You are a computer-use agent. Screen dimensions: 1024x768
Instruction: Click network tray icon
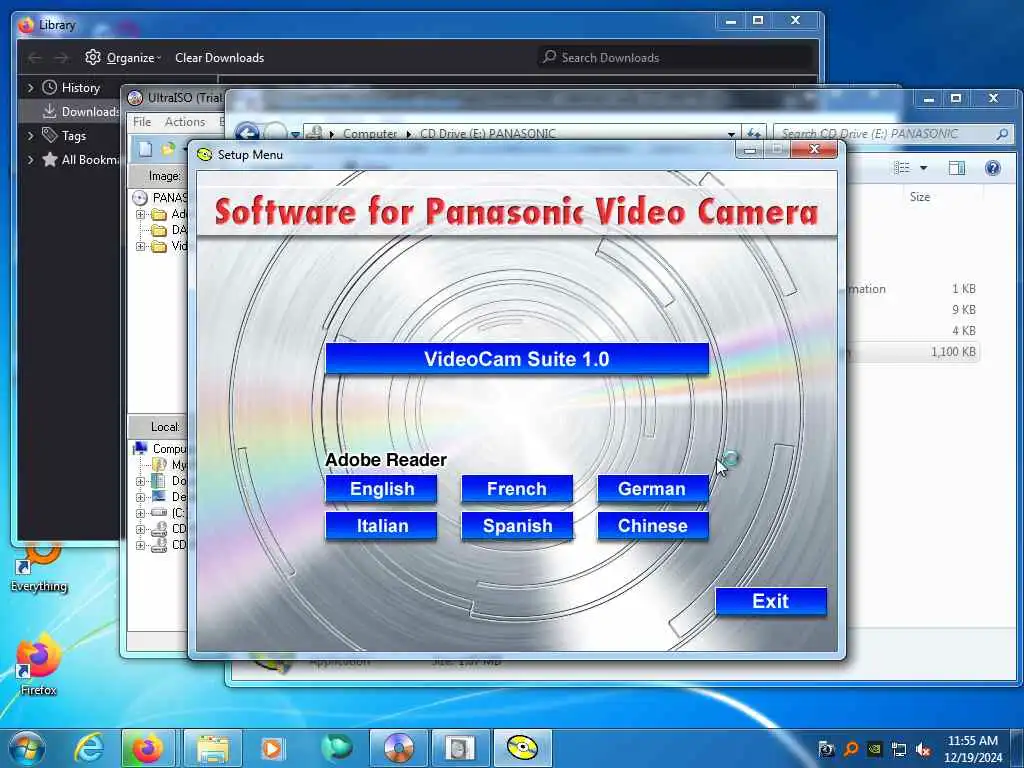(x=899, y=750)
